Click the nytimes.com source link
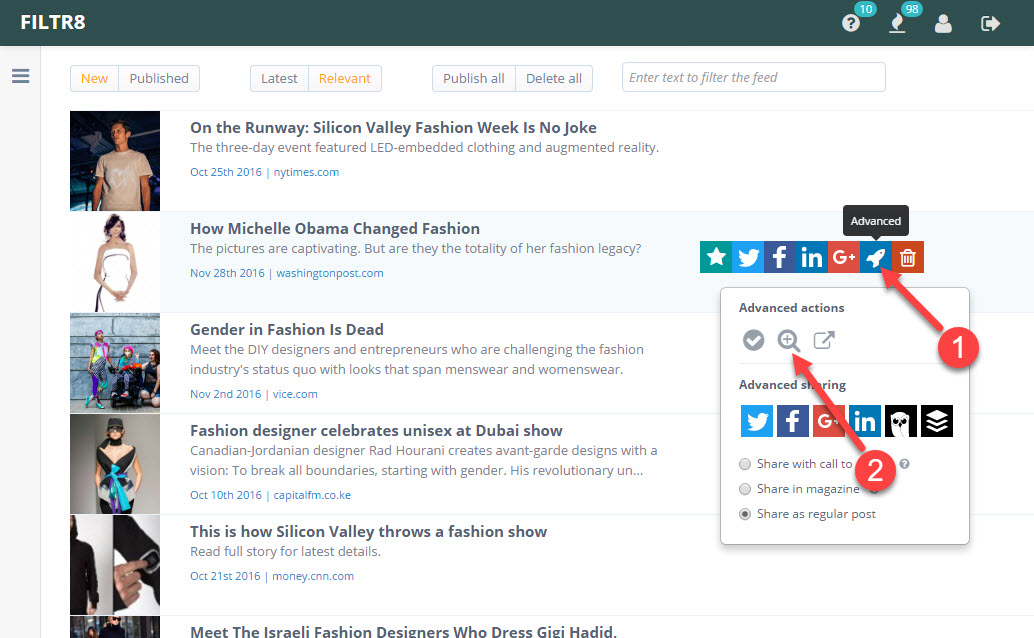Image resolution: width=1034 pixels, height=638 pixels. 306,172
